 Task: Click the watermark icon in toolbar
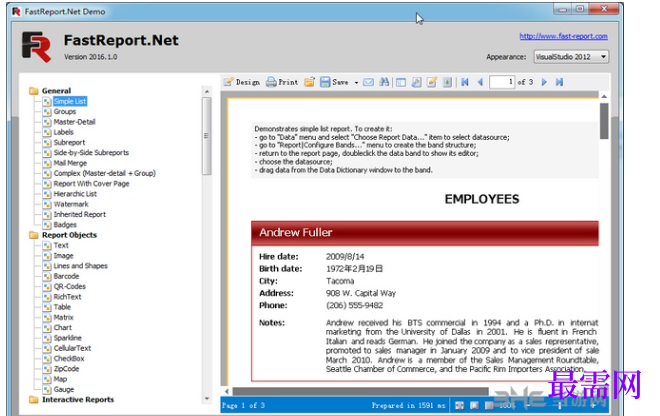pyautogui.click(x=447, y=82)
